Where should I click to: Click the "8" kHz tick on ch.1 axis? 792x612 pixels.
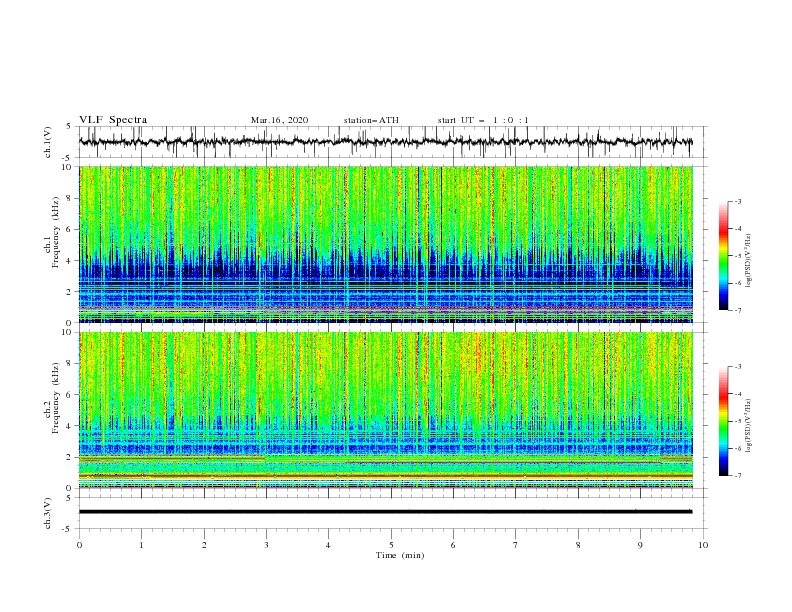70,198
